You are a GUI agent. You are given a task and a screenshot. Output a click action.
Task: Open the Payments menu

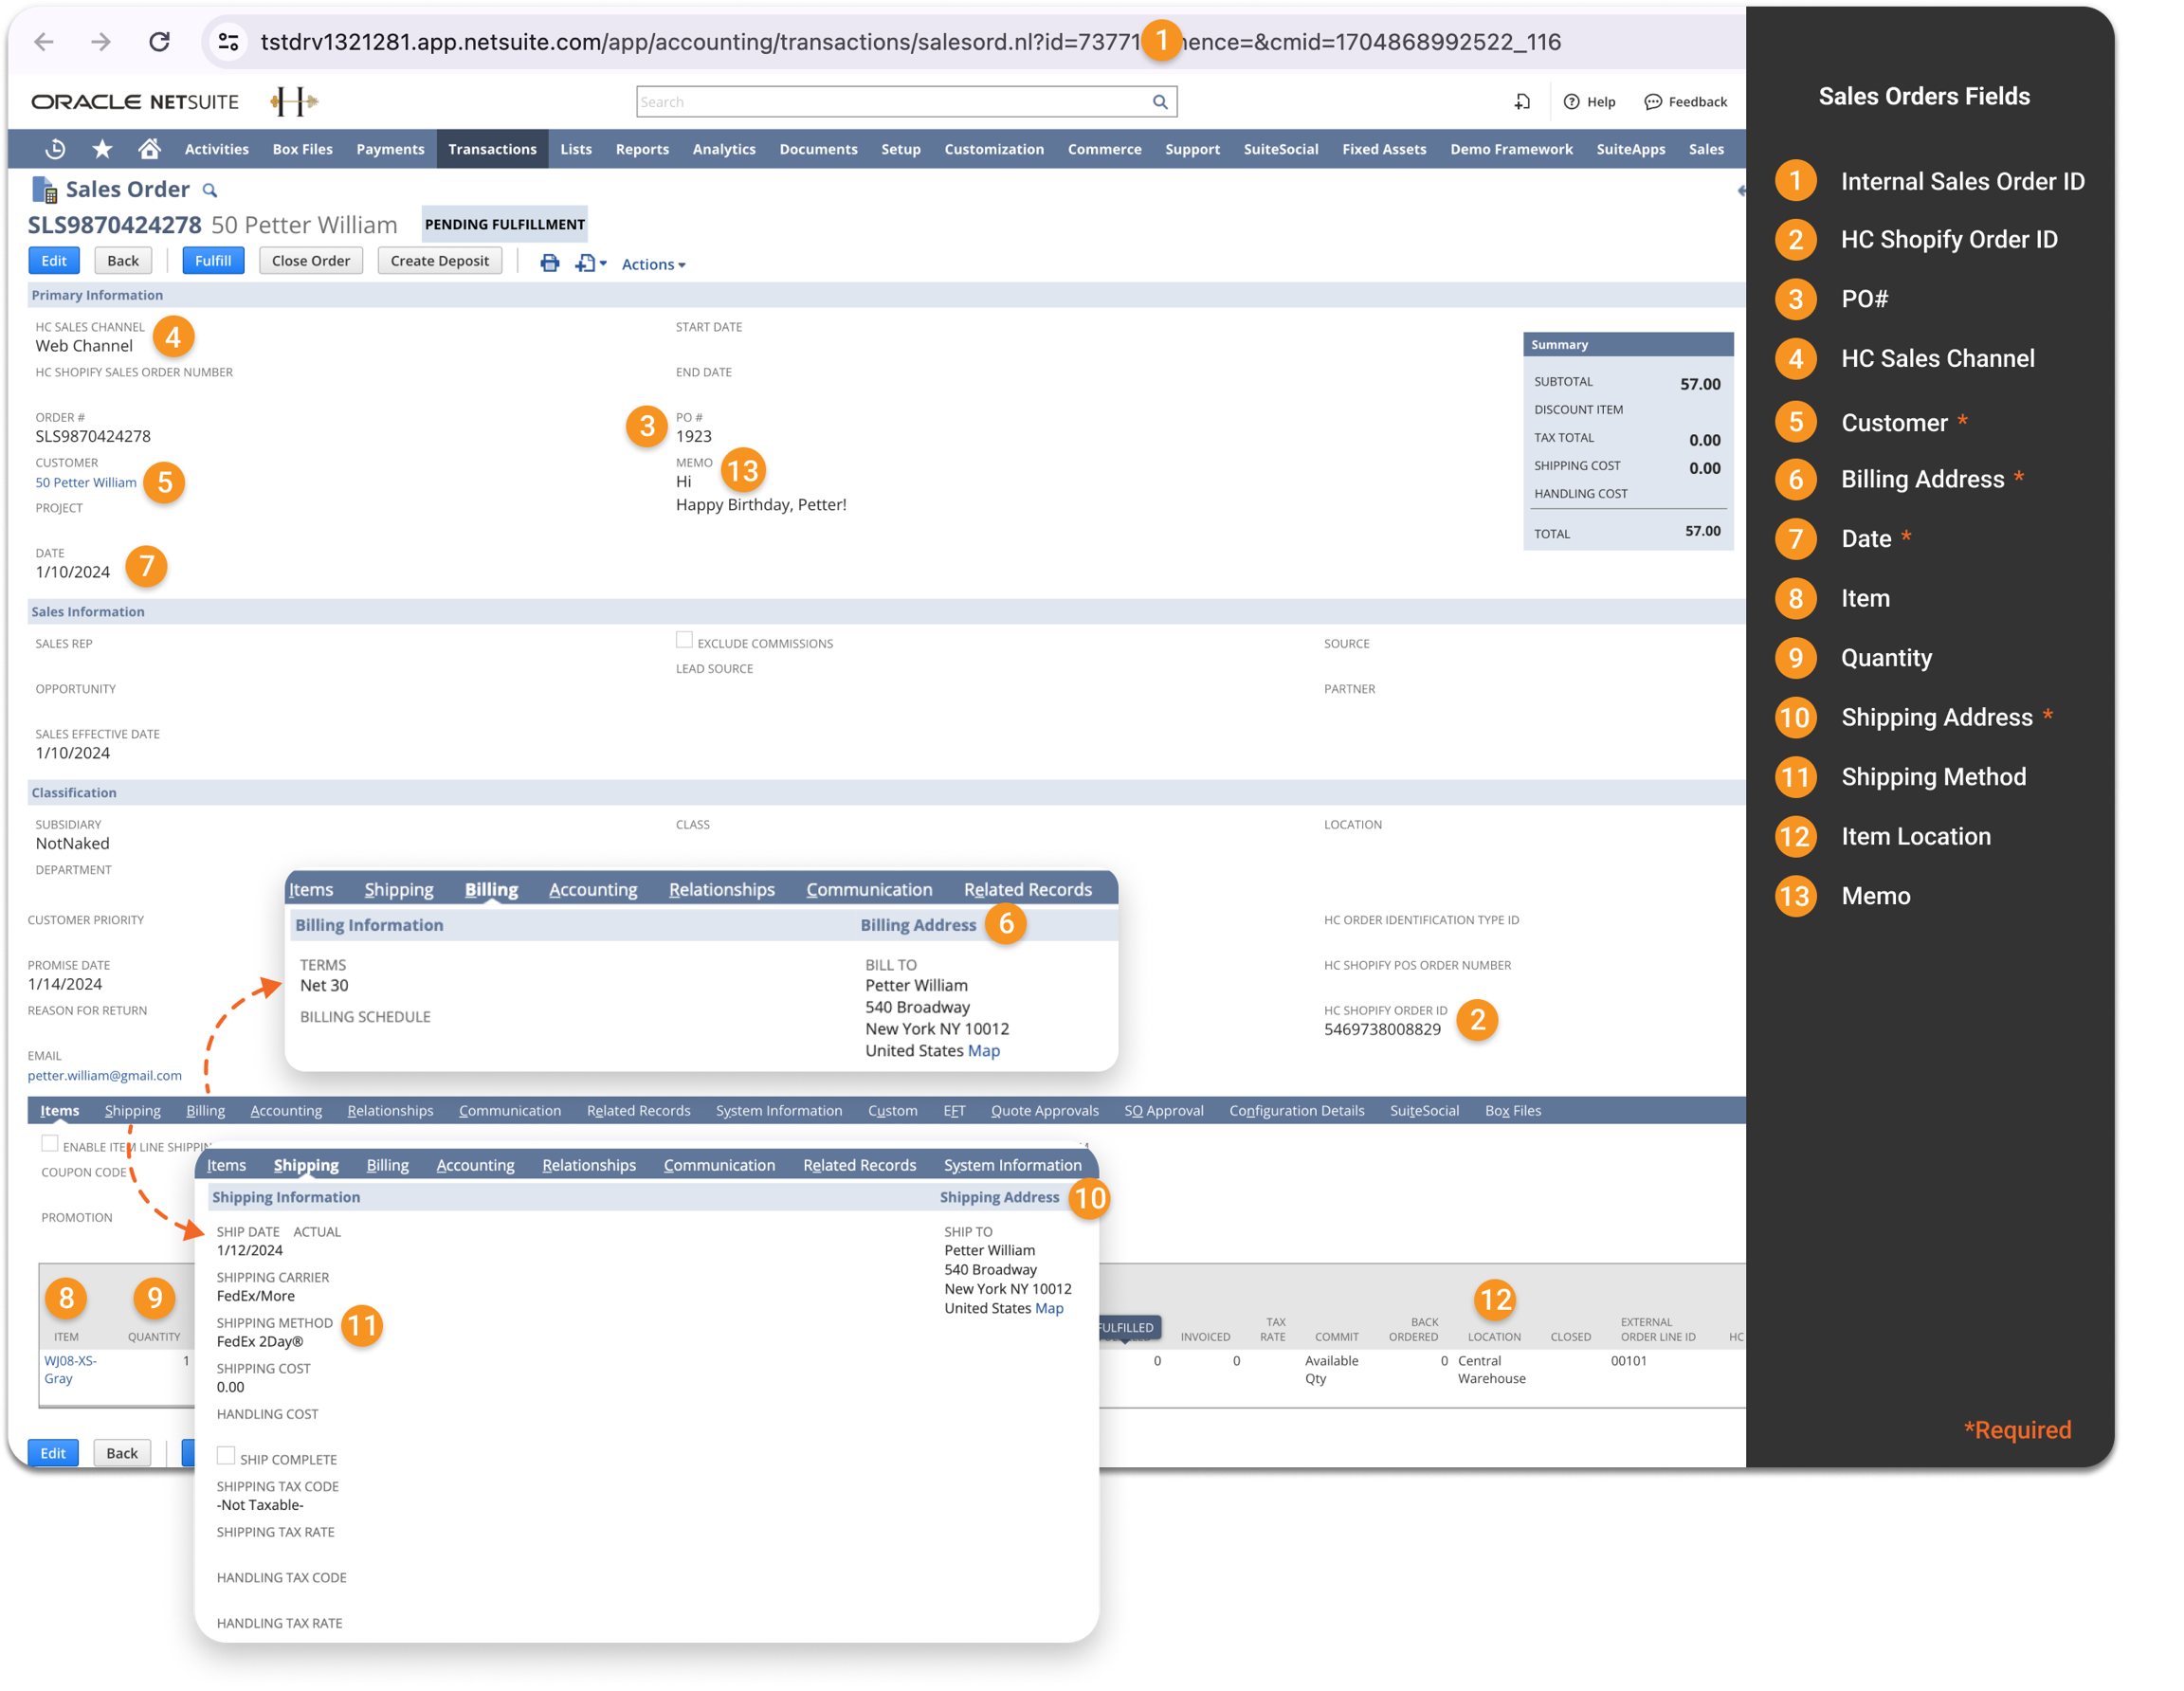pyautogui.click(x=390, y=149)
